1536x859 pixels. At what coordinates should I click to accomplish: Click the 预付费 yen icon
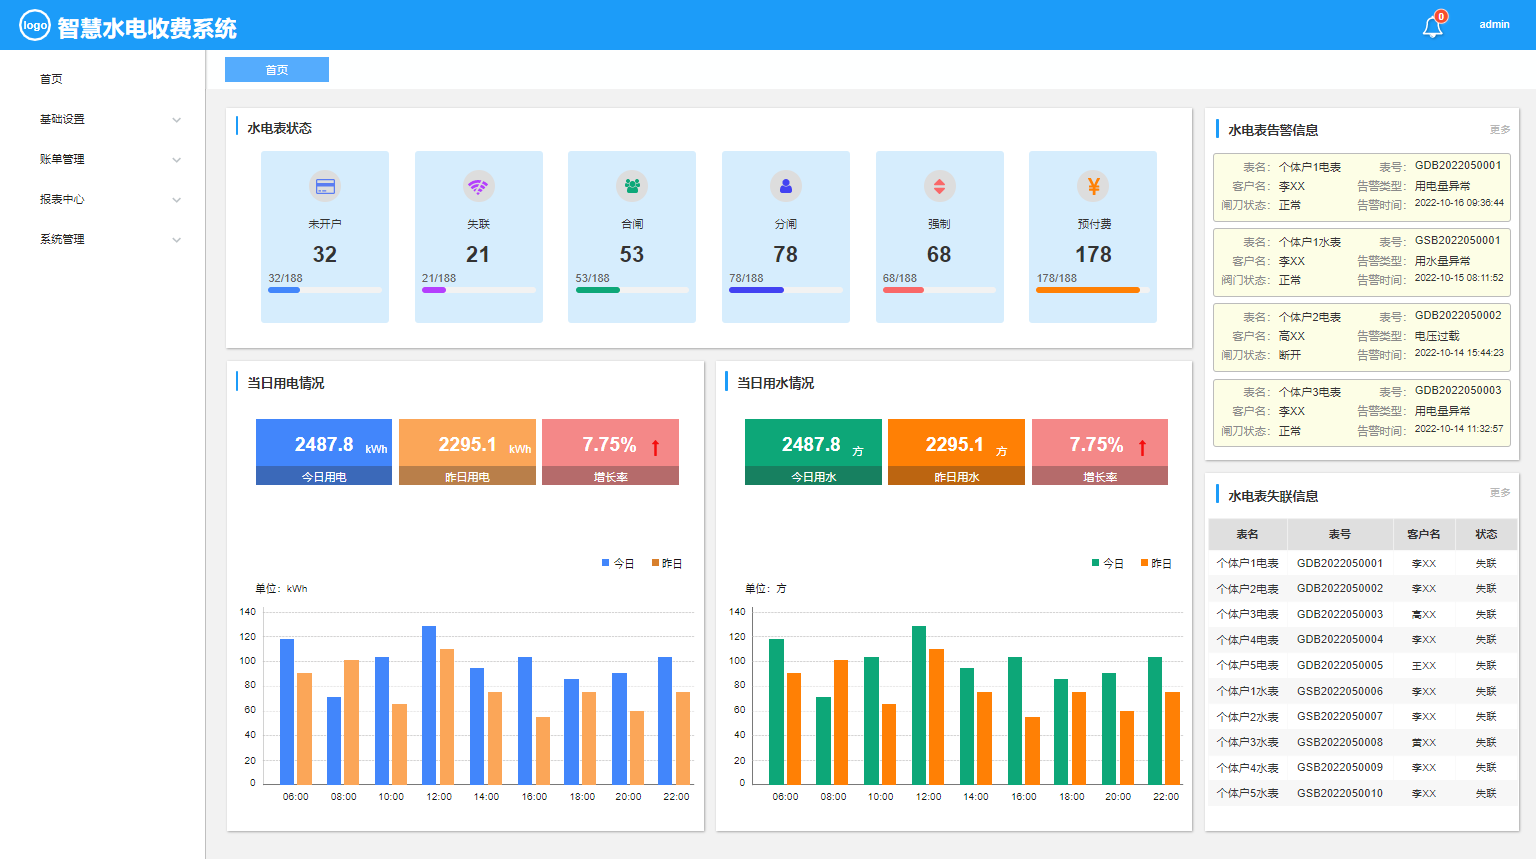click(x=1093, y=186)
